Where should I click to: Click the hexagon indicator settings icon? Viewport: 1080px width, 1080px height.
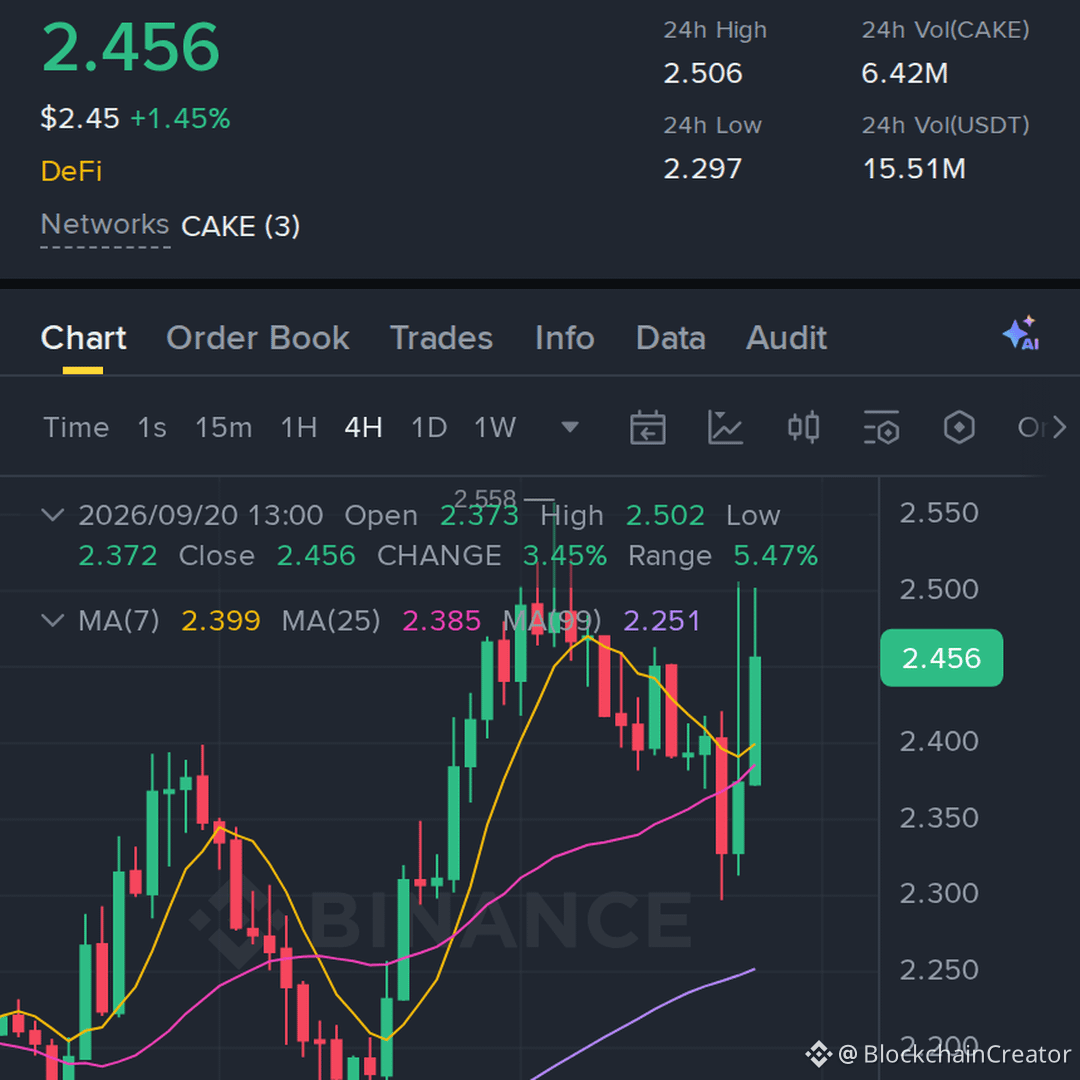point(959,428)
